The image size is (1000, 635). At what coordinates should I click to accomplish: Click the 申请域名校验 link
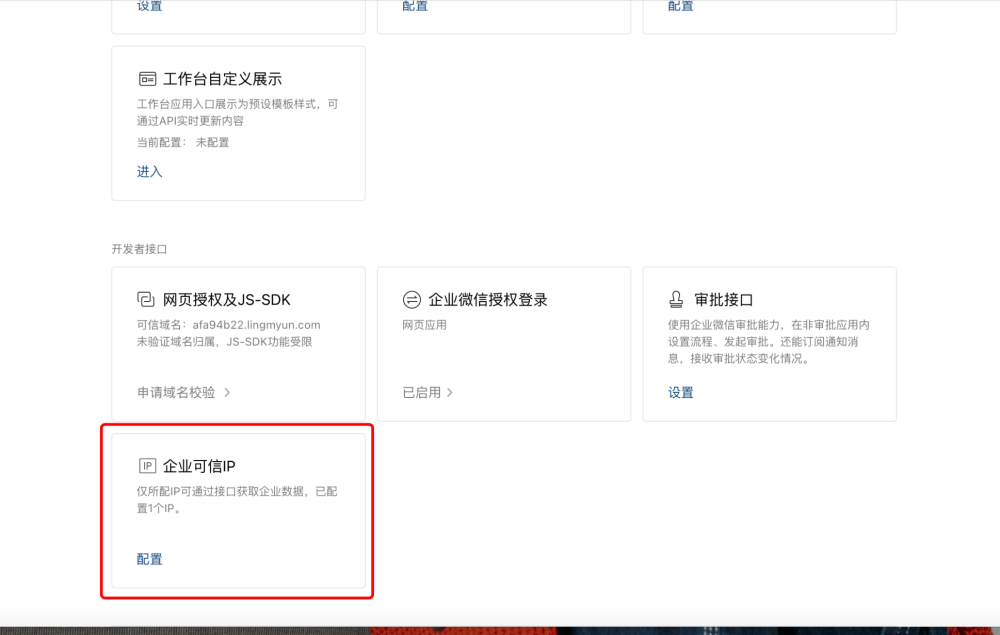(176, 393)
